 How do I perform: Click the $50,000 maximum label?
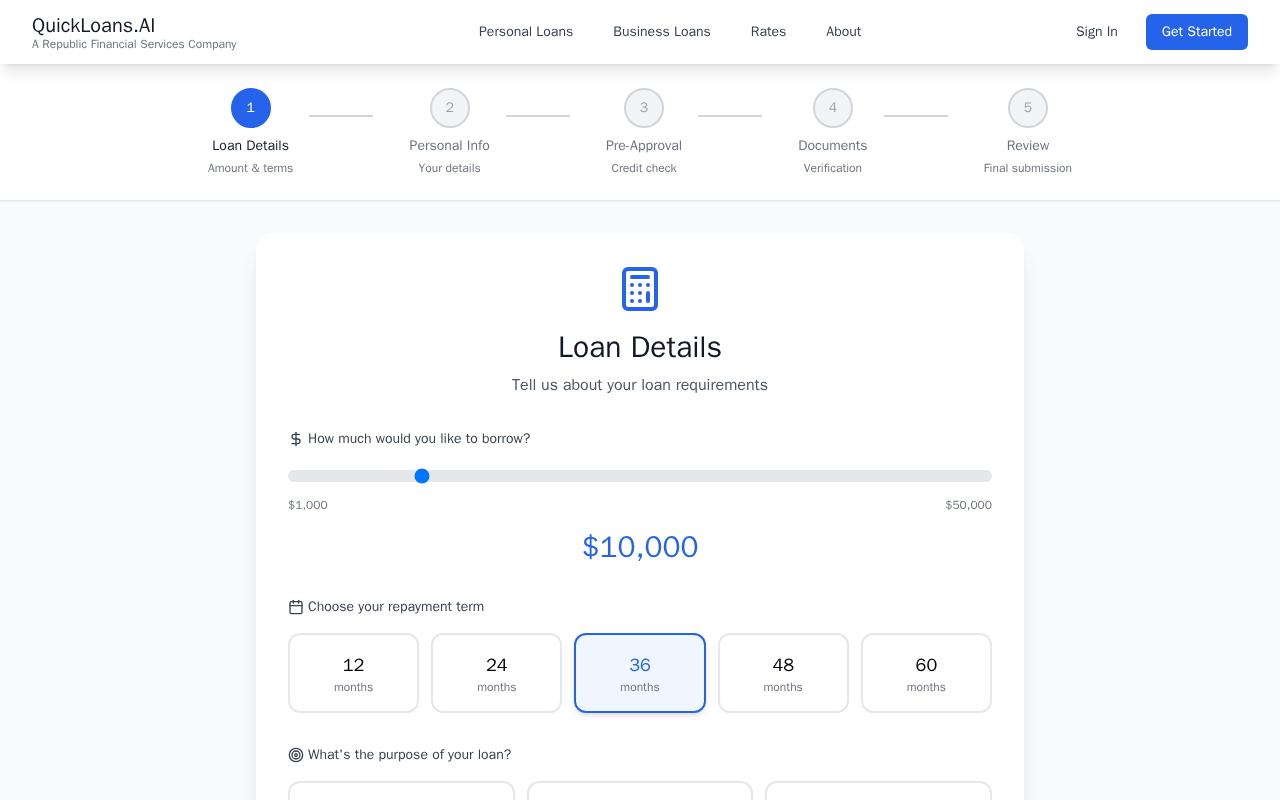tap(968, 505)
